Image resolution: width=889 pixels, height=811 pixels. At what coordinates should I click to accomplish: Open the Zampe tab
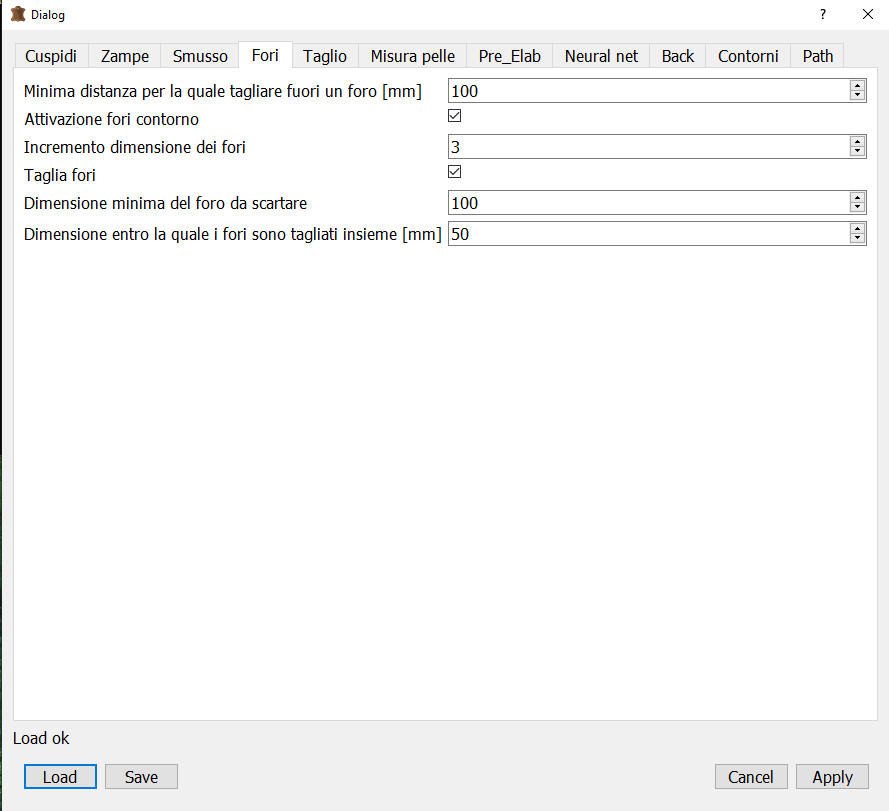point(125,56)
